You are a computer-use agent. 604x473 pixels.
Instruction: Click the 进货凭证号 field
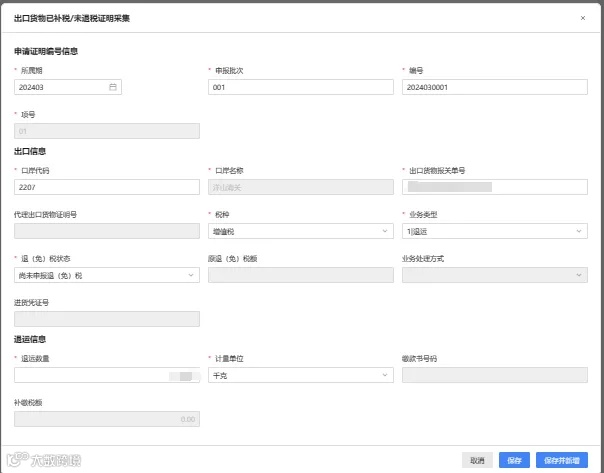click(x=107, y=319)
